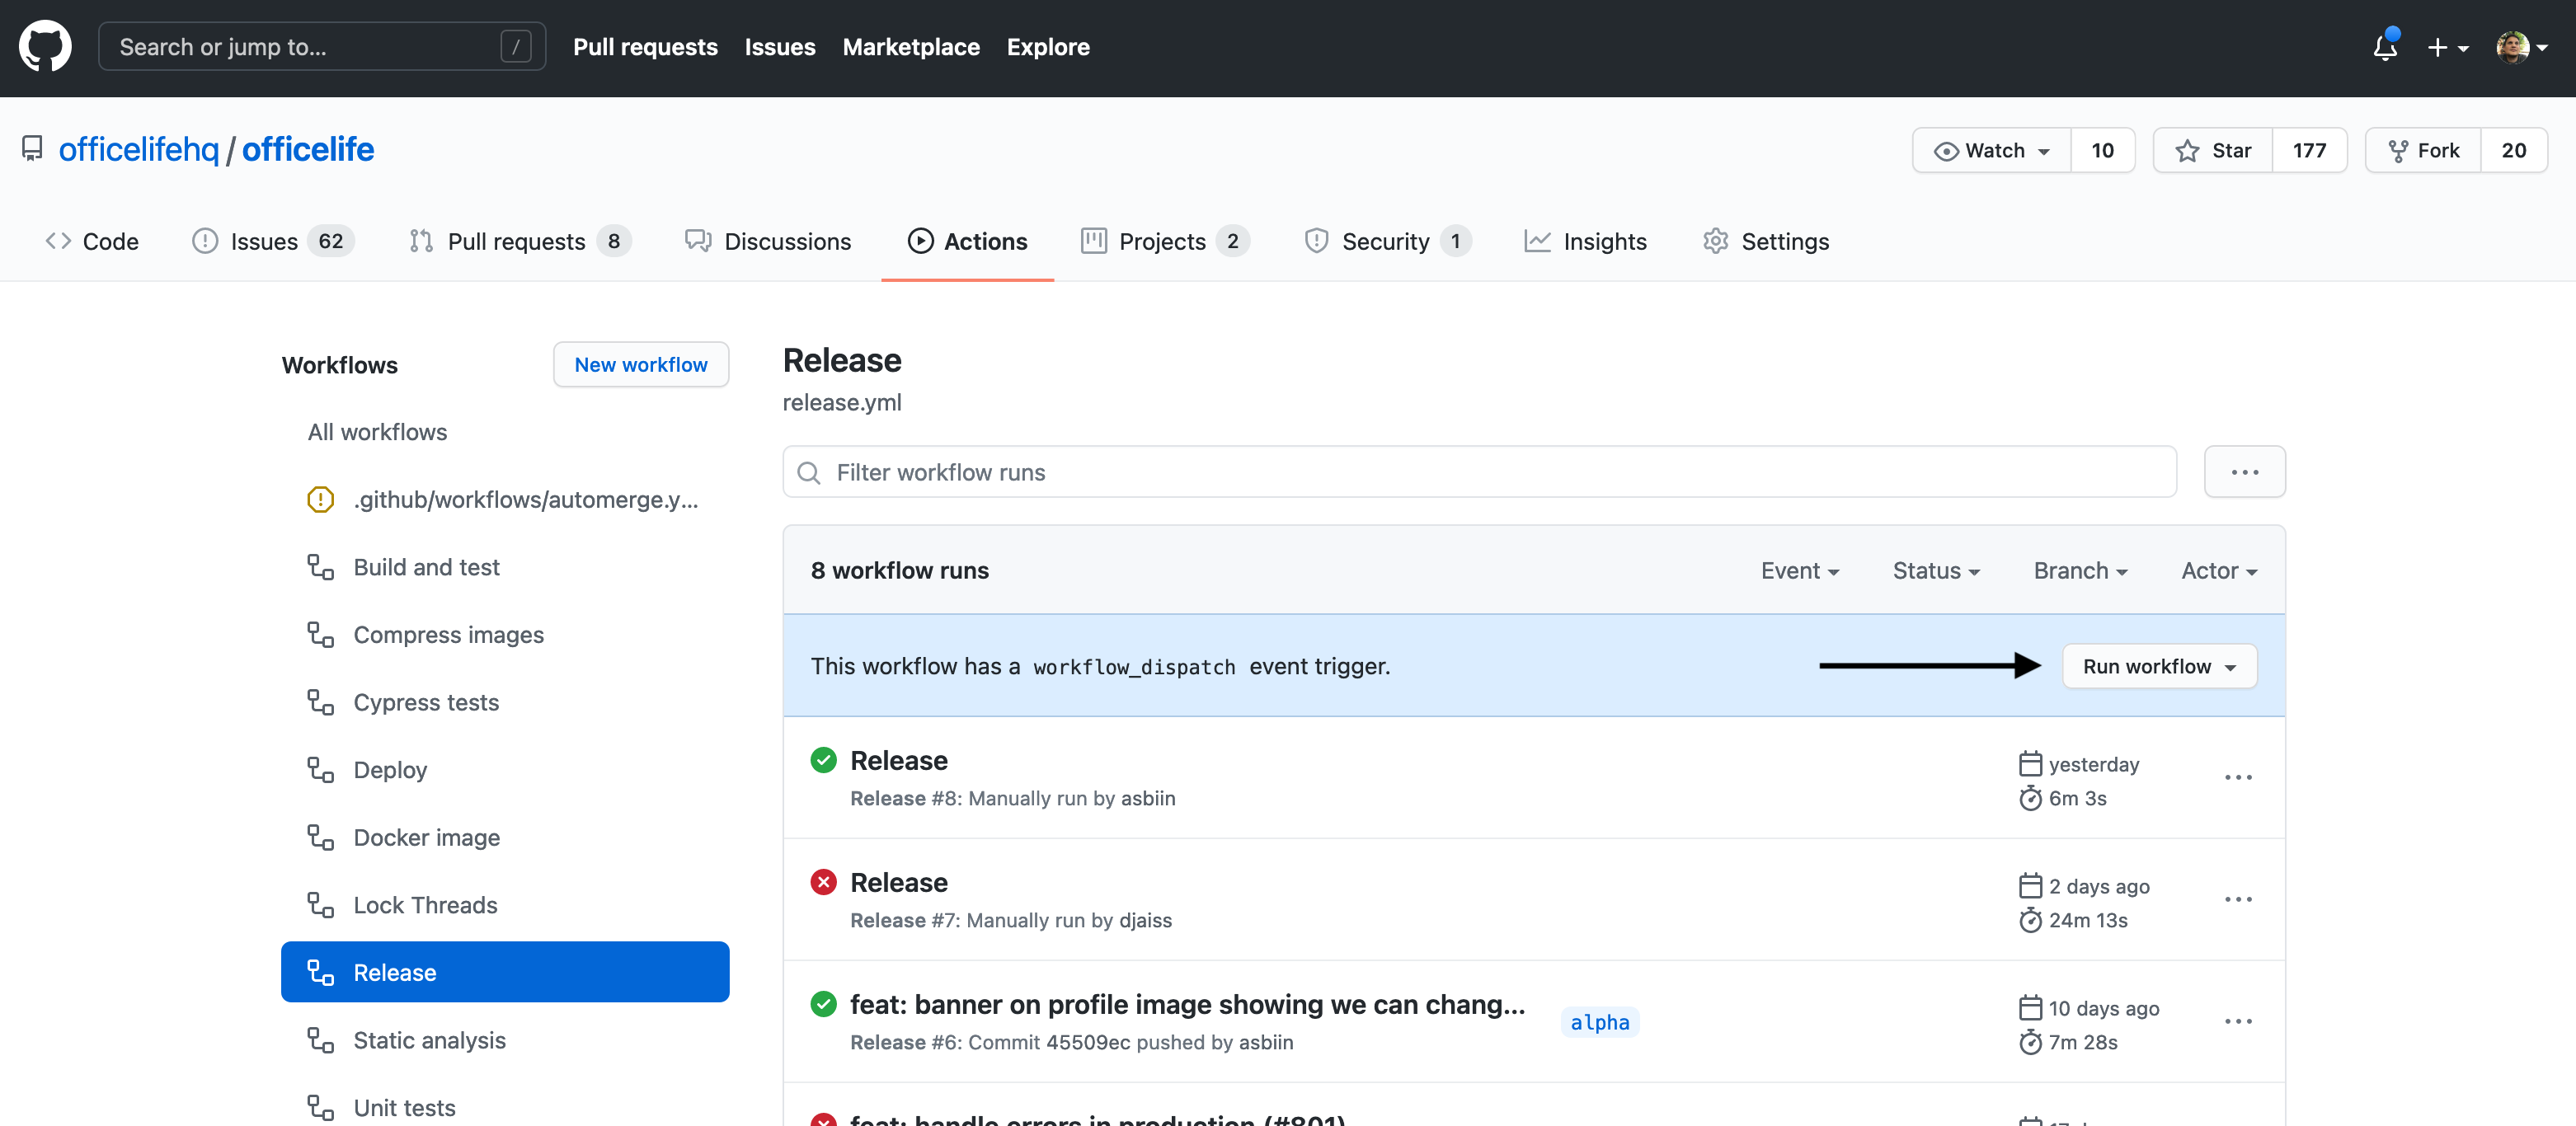Click the GitHub Octocat logo

coord(45,46)
